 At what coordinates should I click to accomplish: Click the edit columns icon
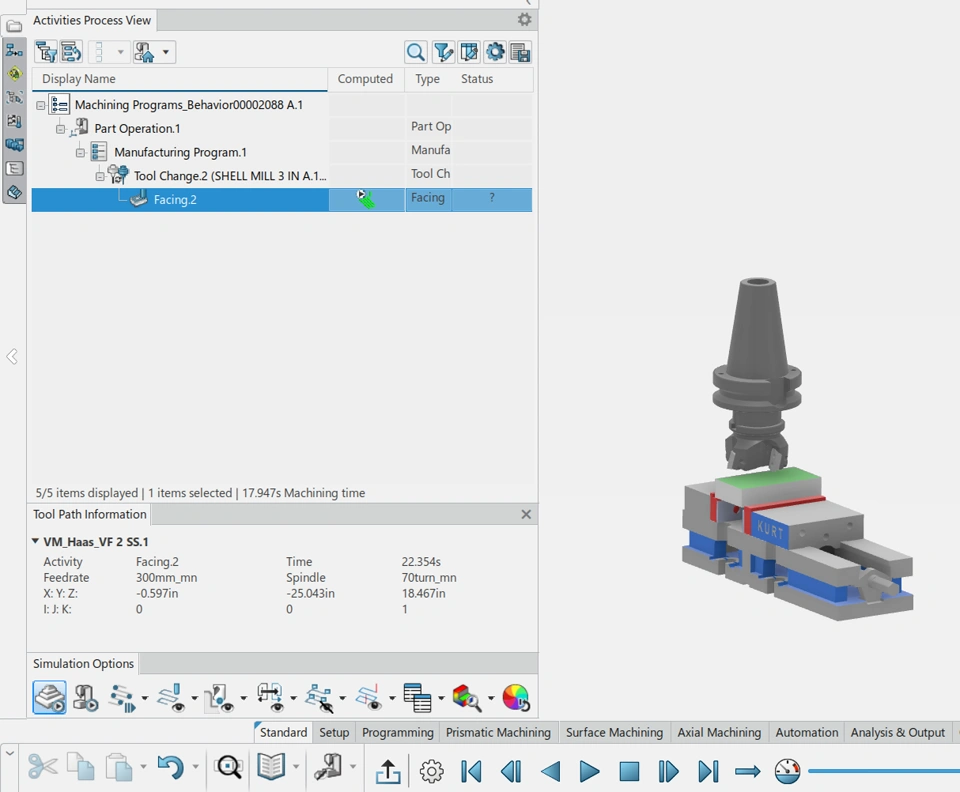469,52
